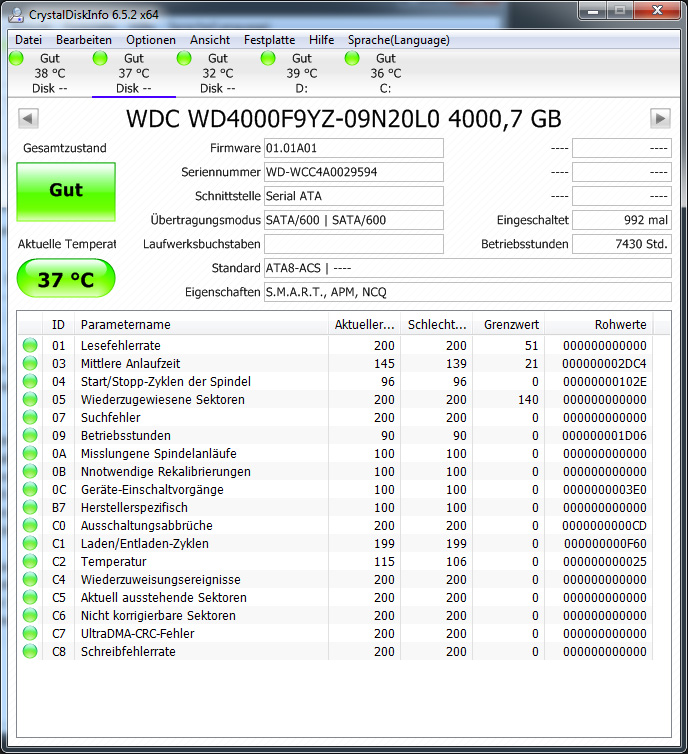
Task: Click the green icon for Nicht korrigierbare Sektoren
Action: click(30, 616)
